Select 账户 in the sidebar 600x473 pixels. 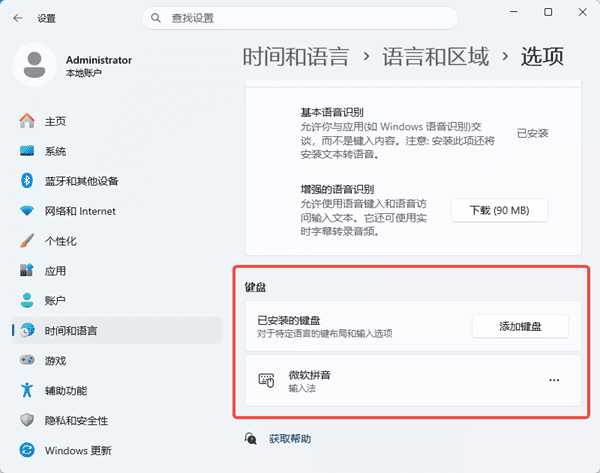point(117,300)
